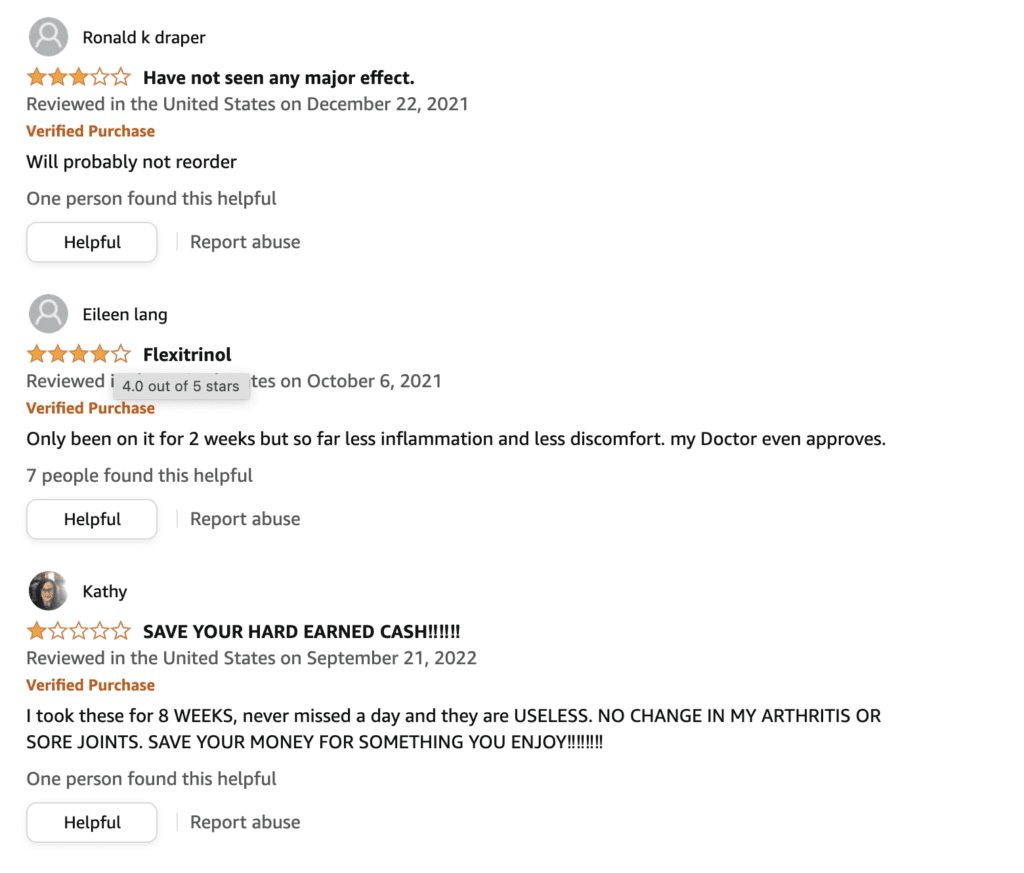Mark Kathy's review as Helpful
This screenshot has height=873, width=1024.
point(92,822)
